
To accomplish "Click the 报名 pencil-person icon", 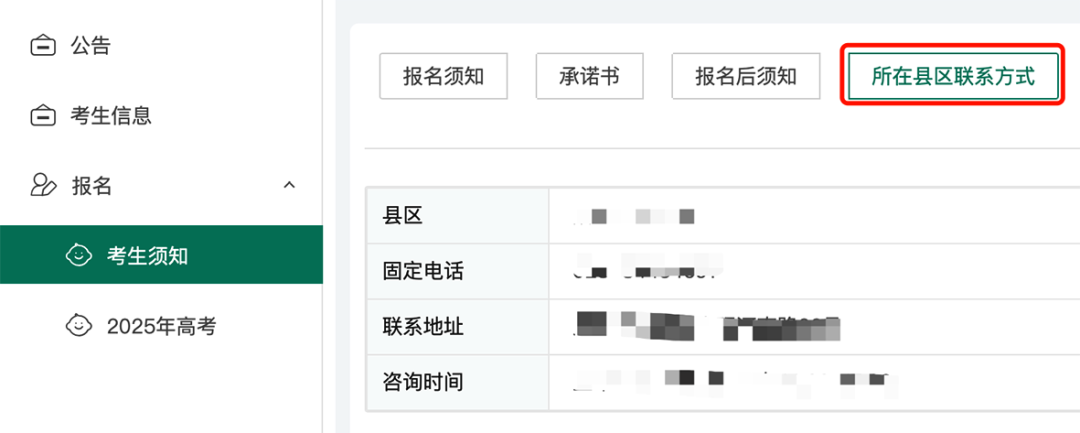I will pyautogui.click(x=43, y=186).
